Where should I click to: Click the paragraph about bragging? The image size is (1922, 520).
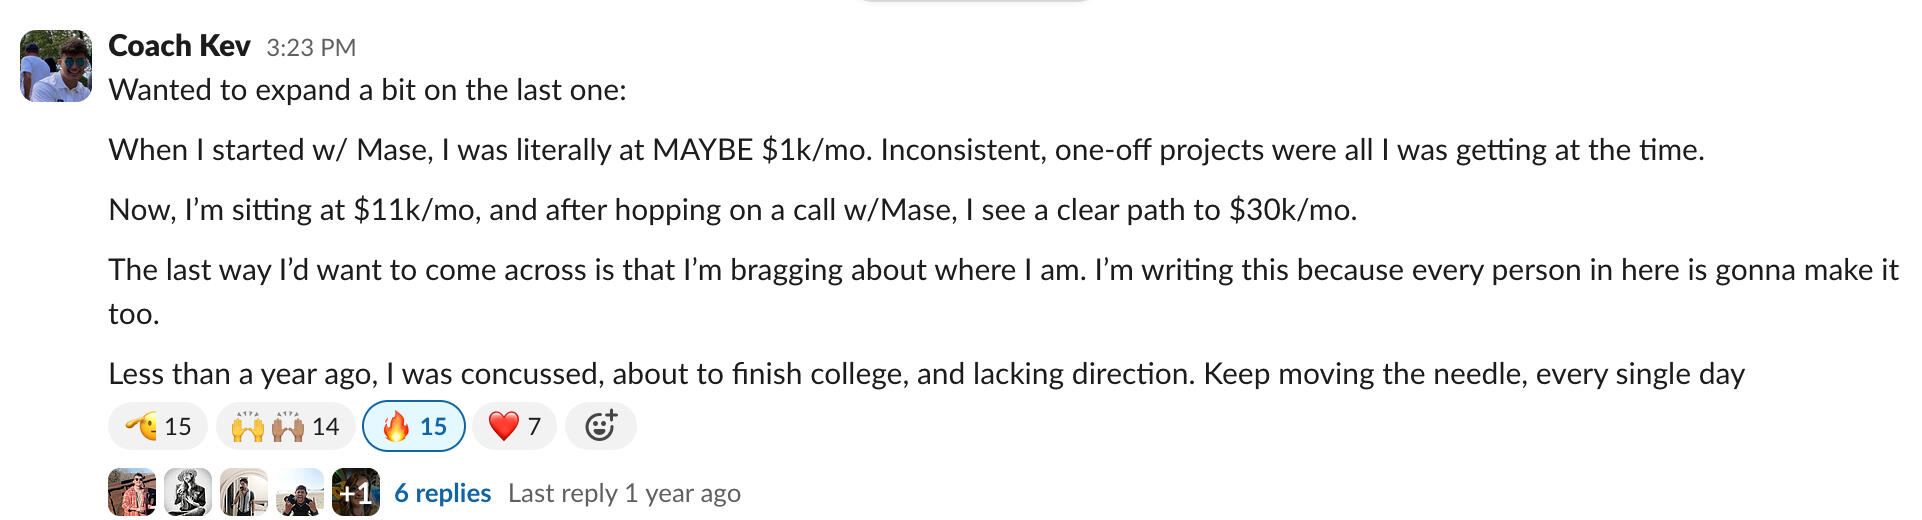(x=1002, y=270)
